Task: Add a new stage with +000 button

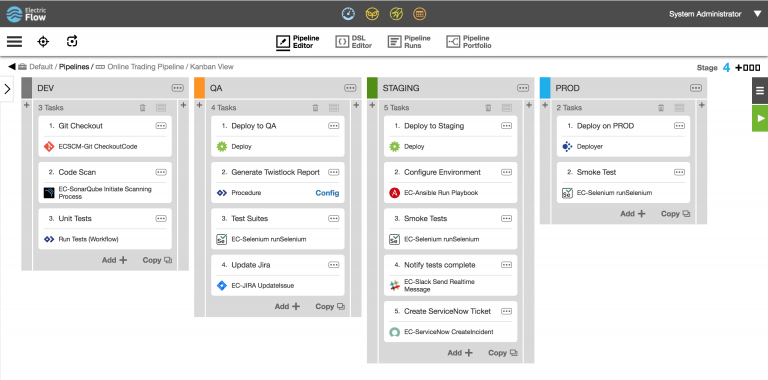Action: (x=748, y=68)
